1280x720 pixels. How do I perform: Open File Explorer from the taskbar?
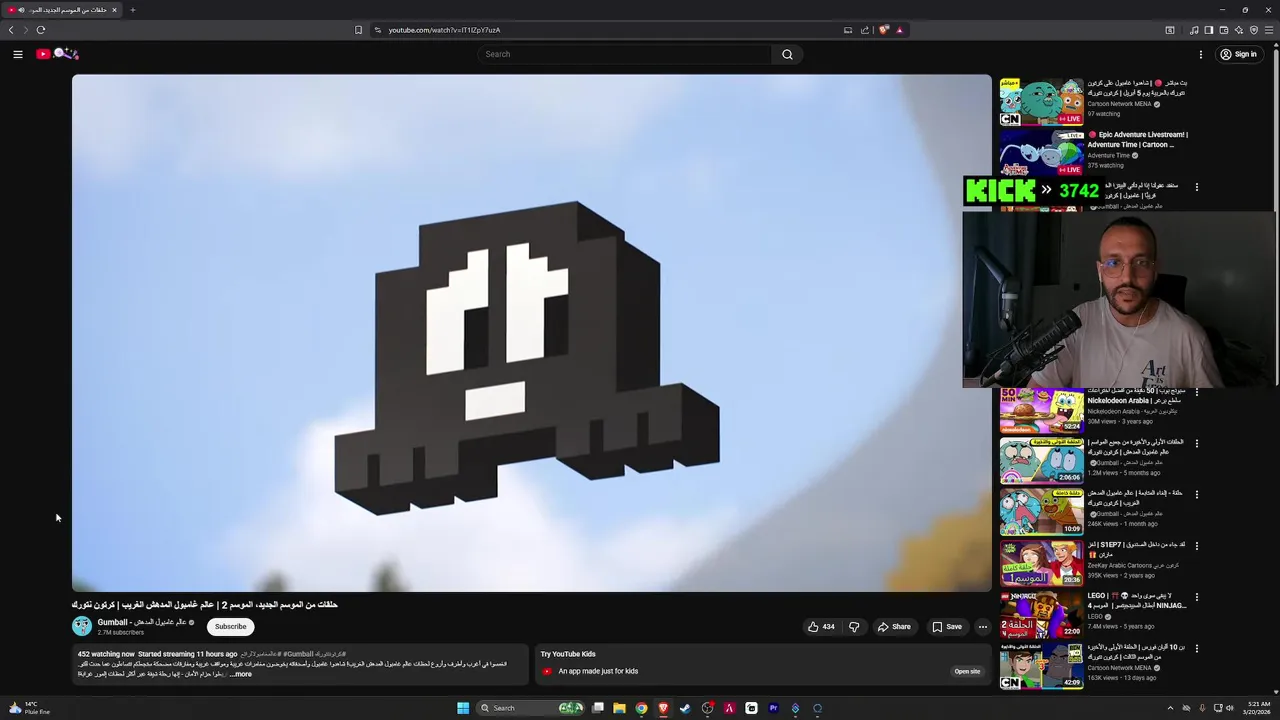[619, 708]
